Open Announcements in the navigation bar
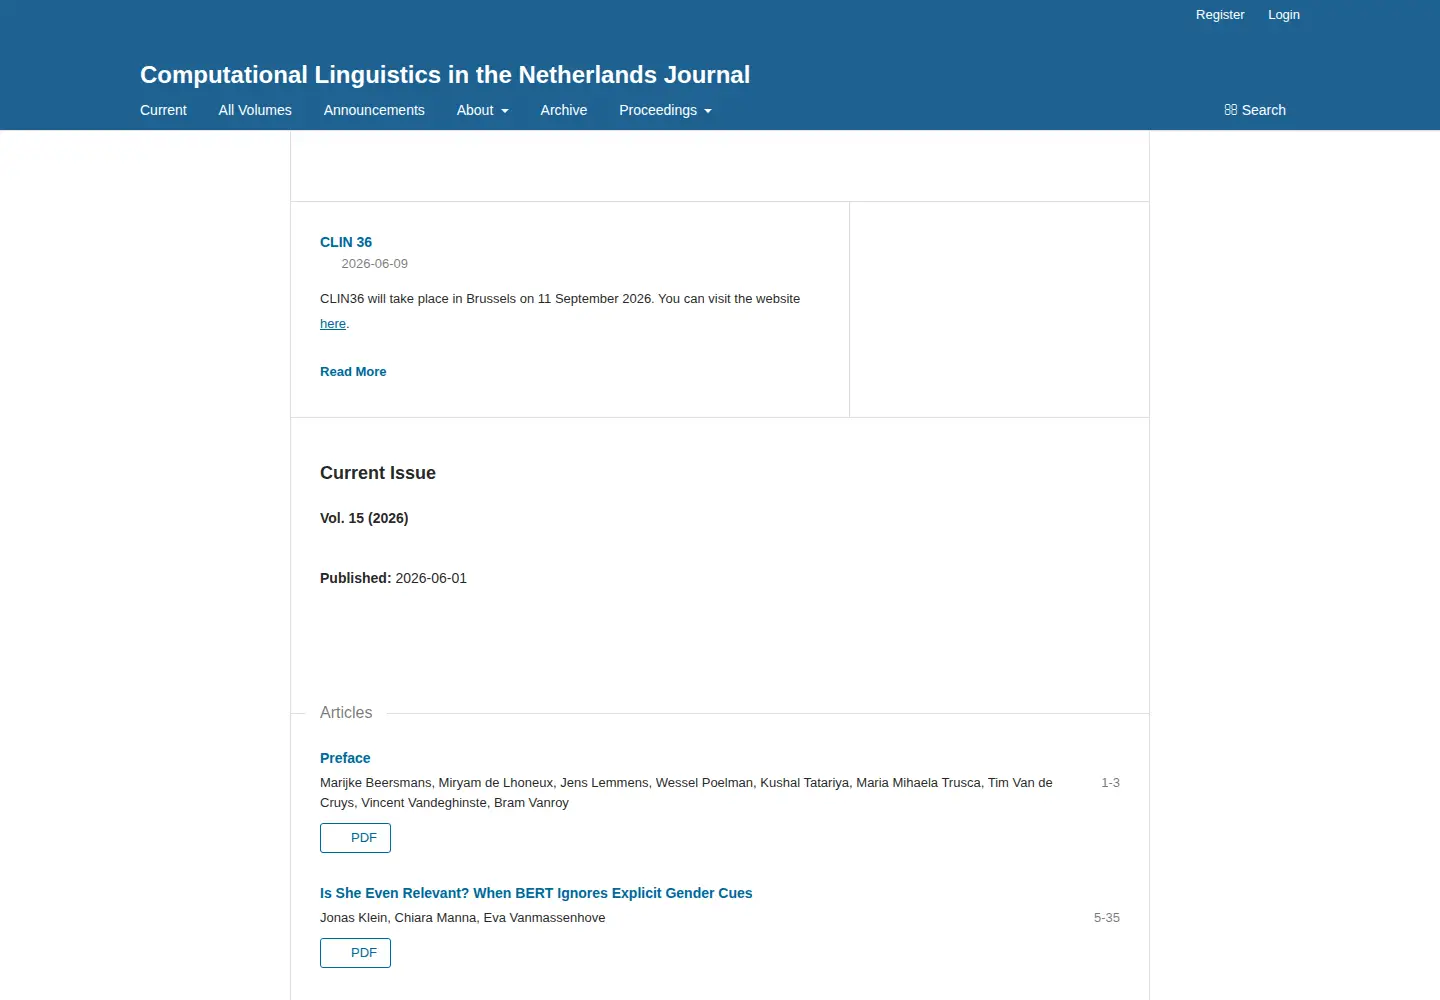This screenshot has width=1440, height=1000. click(x=374, y=110)
